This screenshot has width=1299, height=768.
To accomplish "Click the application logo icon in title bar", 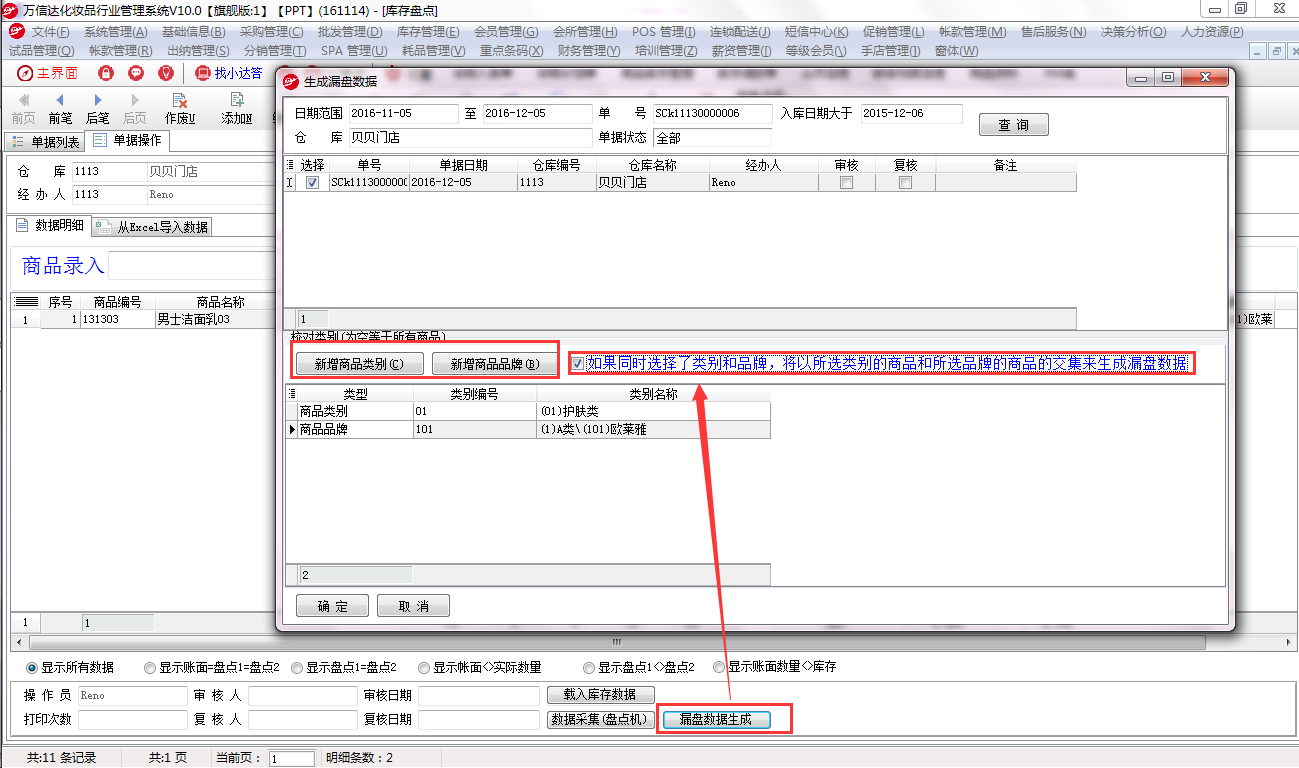I will pyautogui.click(x=11, y=9).
